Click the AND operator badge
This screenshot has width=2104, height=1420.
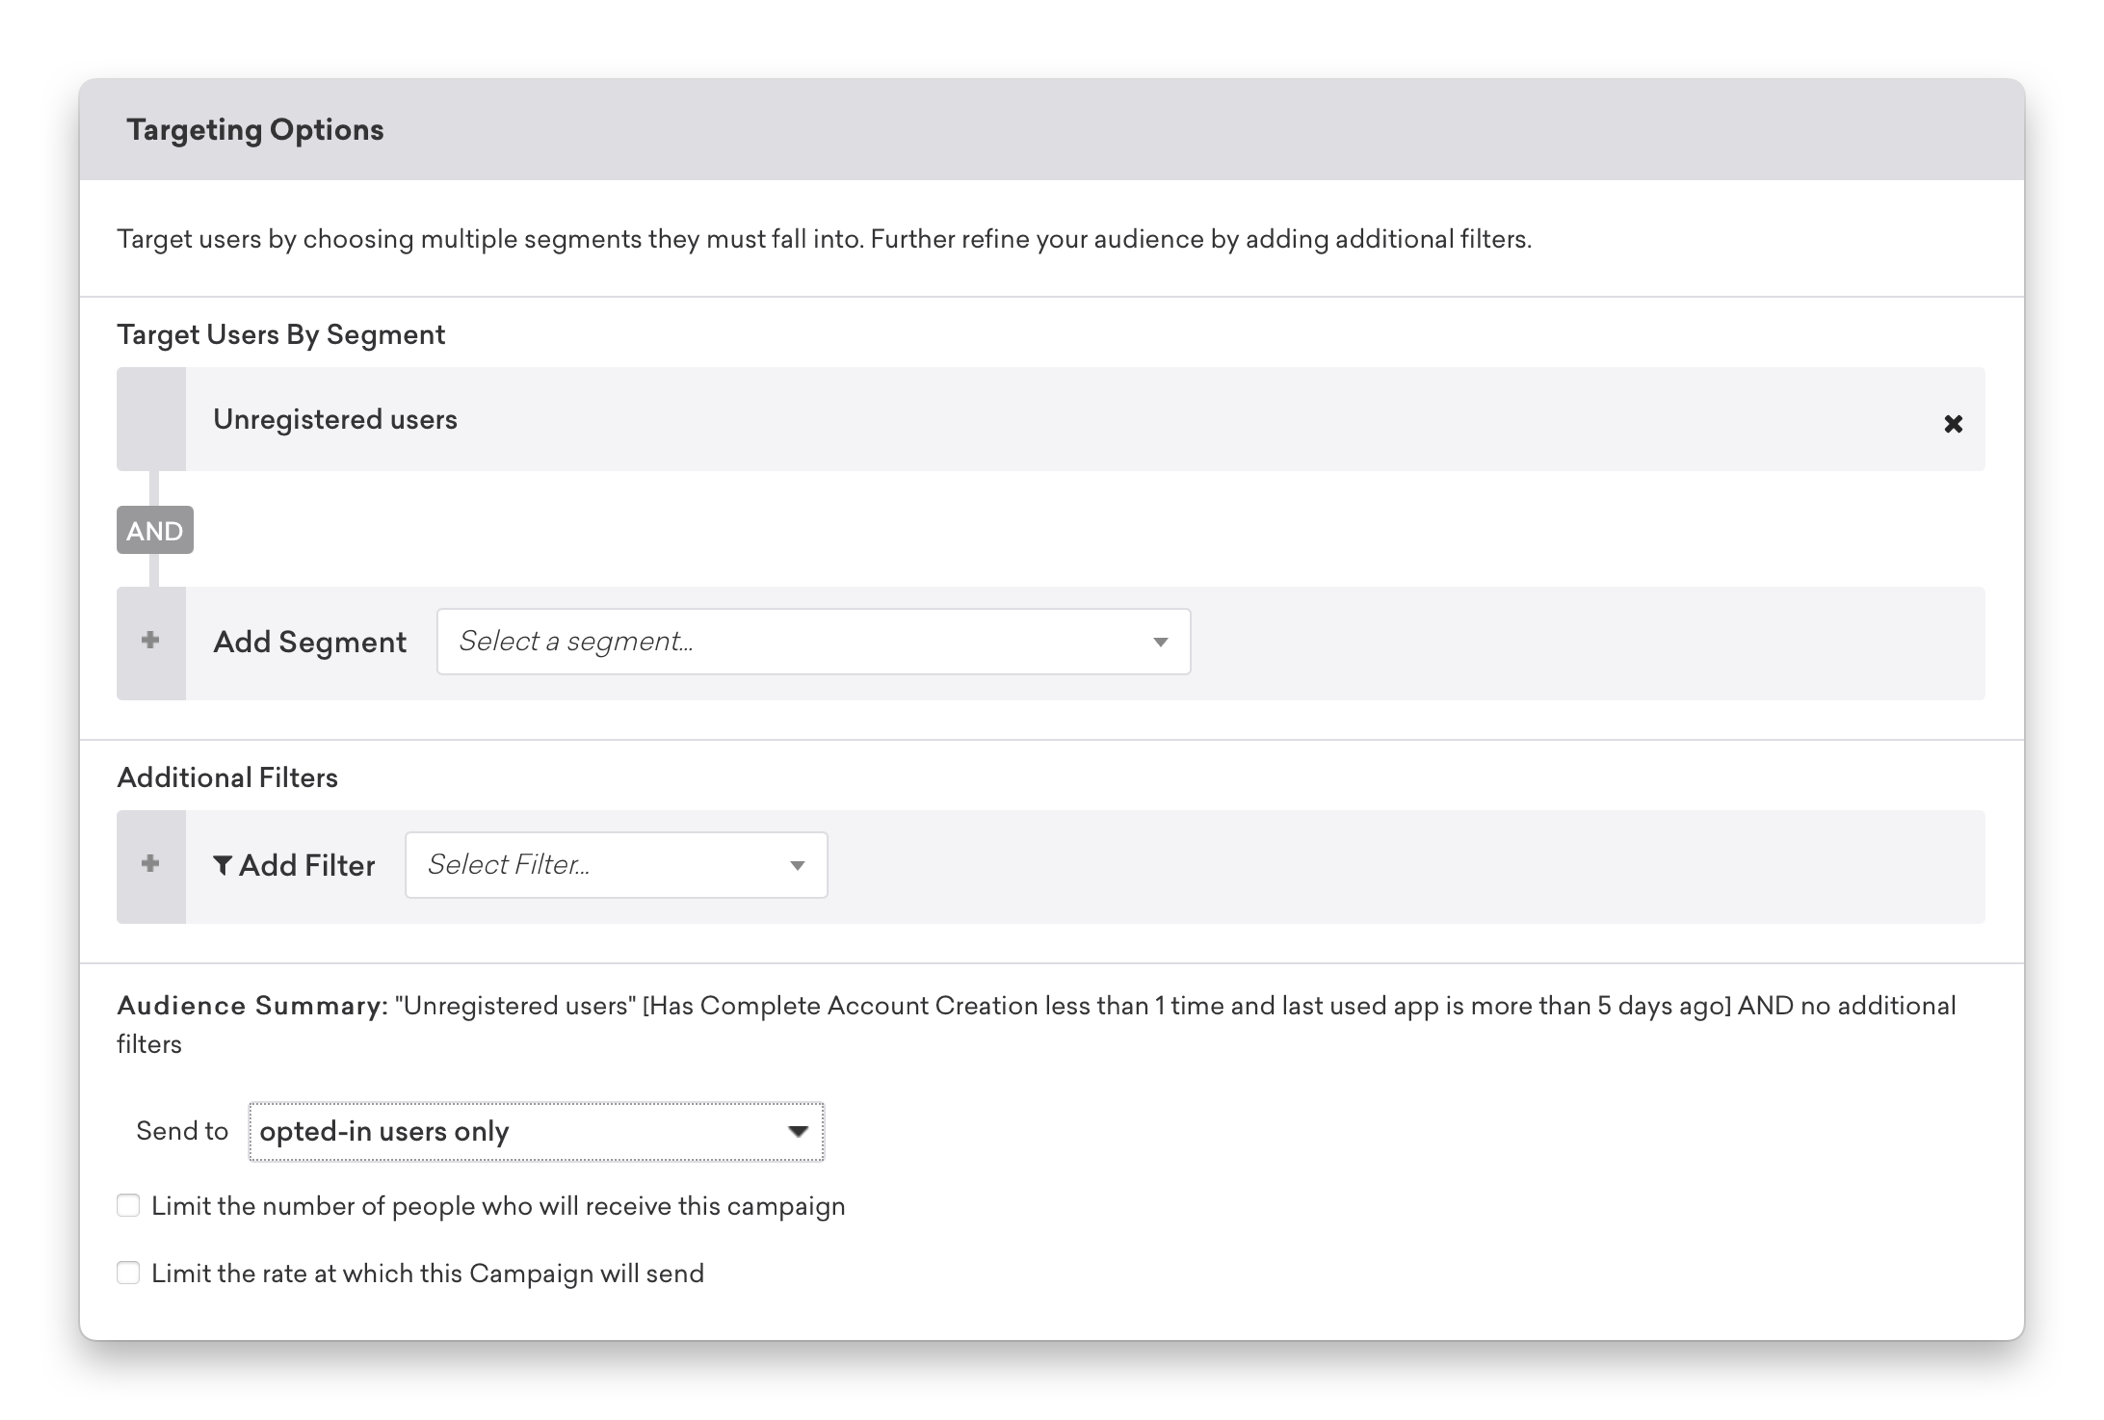point(155,530)
